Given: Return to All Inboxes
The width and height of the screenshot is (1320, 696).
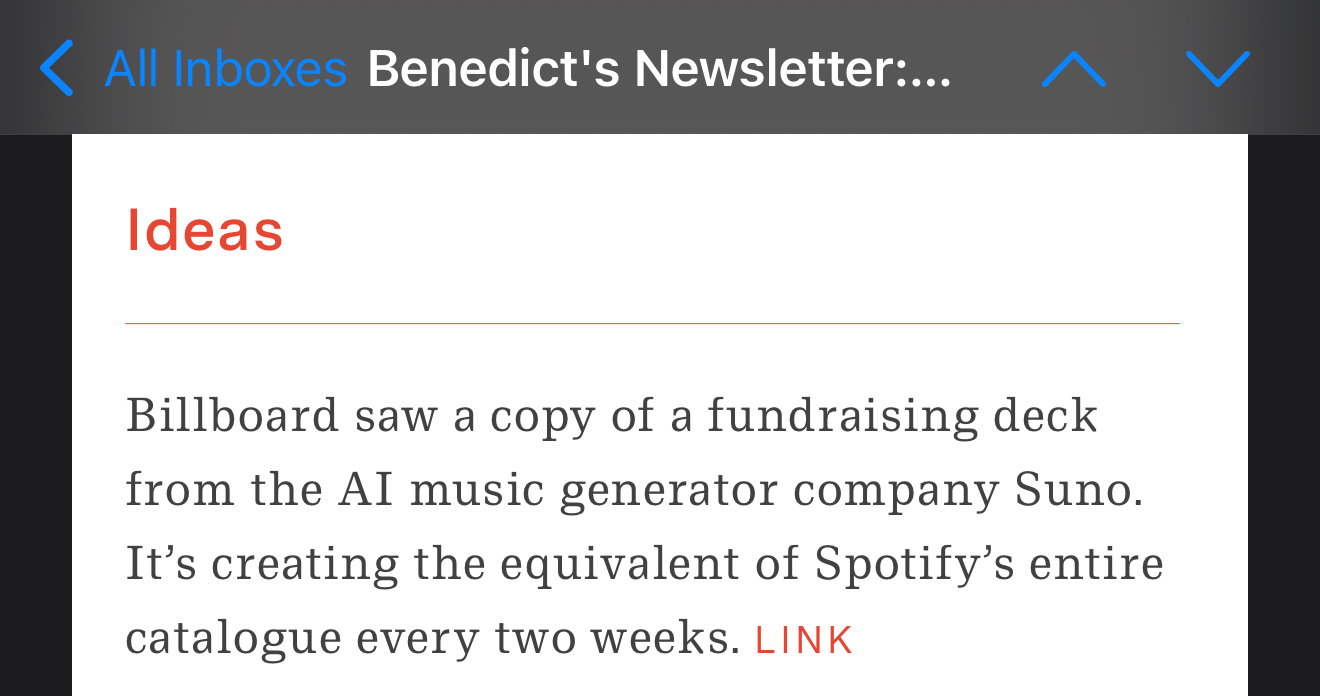Looking at the screenshot, I should tap(225, 69).
